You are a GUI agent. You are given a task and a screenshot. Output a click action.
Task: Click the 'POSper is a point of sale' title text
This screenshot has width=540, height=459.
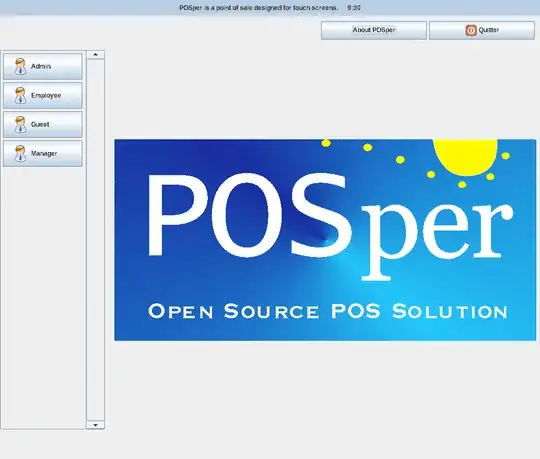tap(259, 8)
